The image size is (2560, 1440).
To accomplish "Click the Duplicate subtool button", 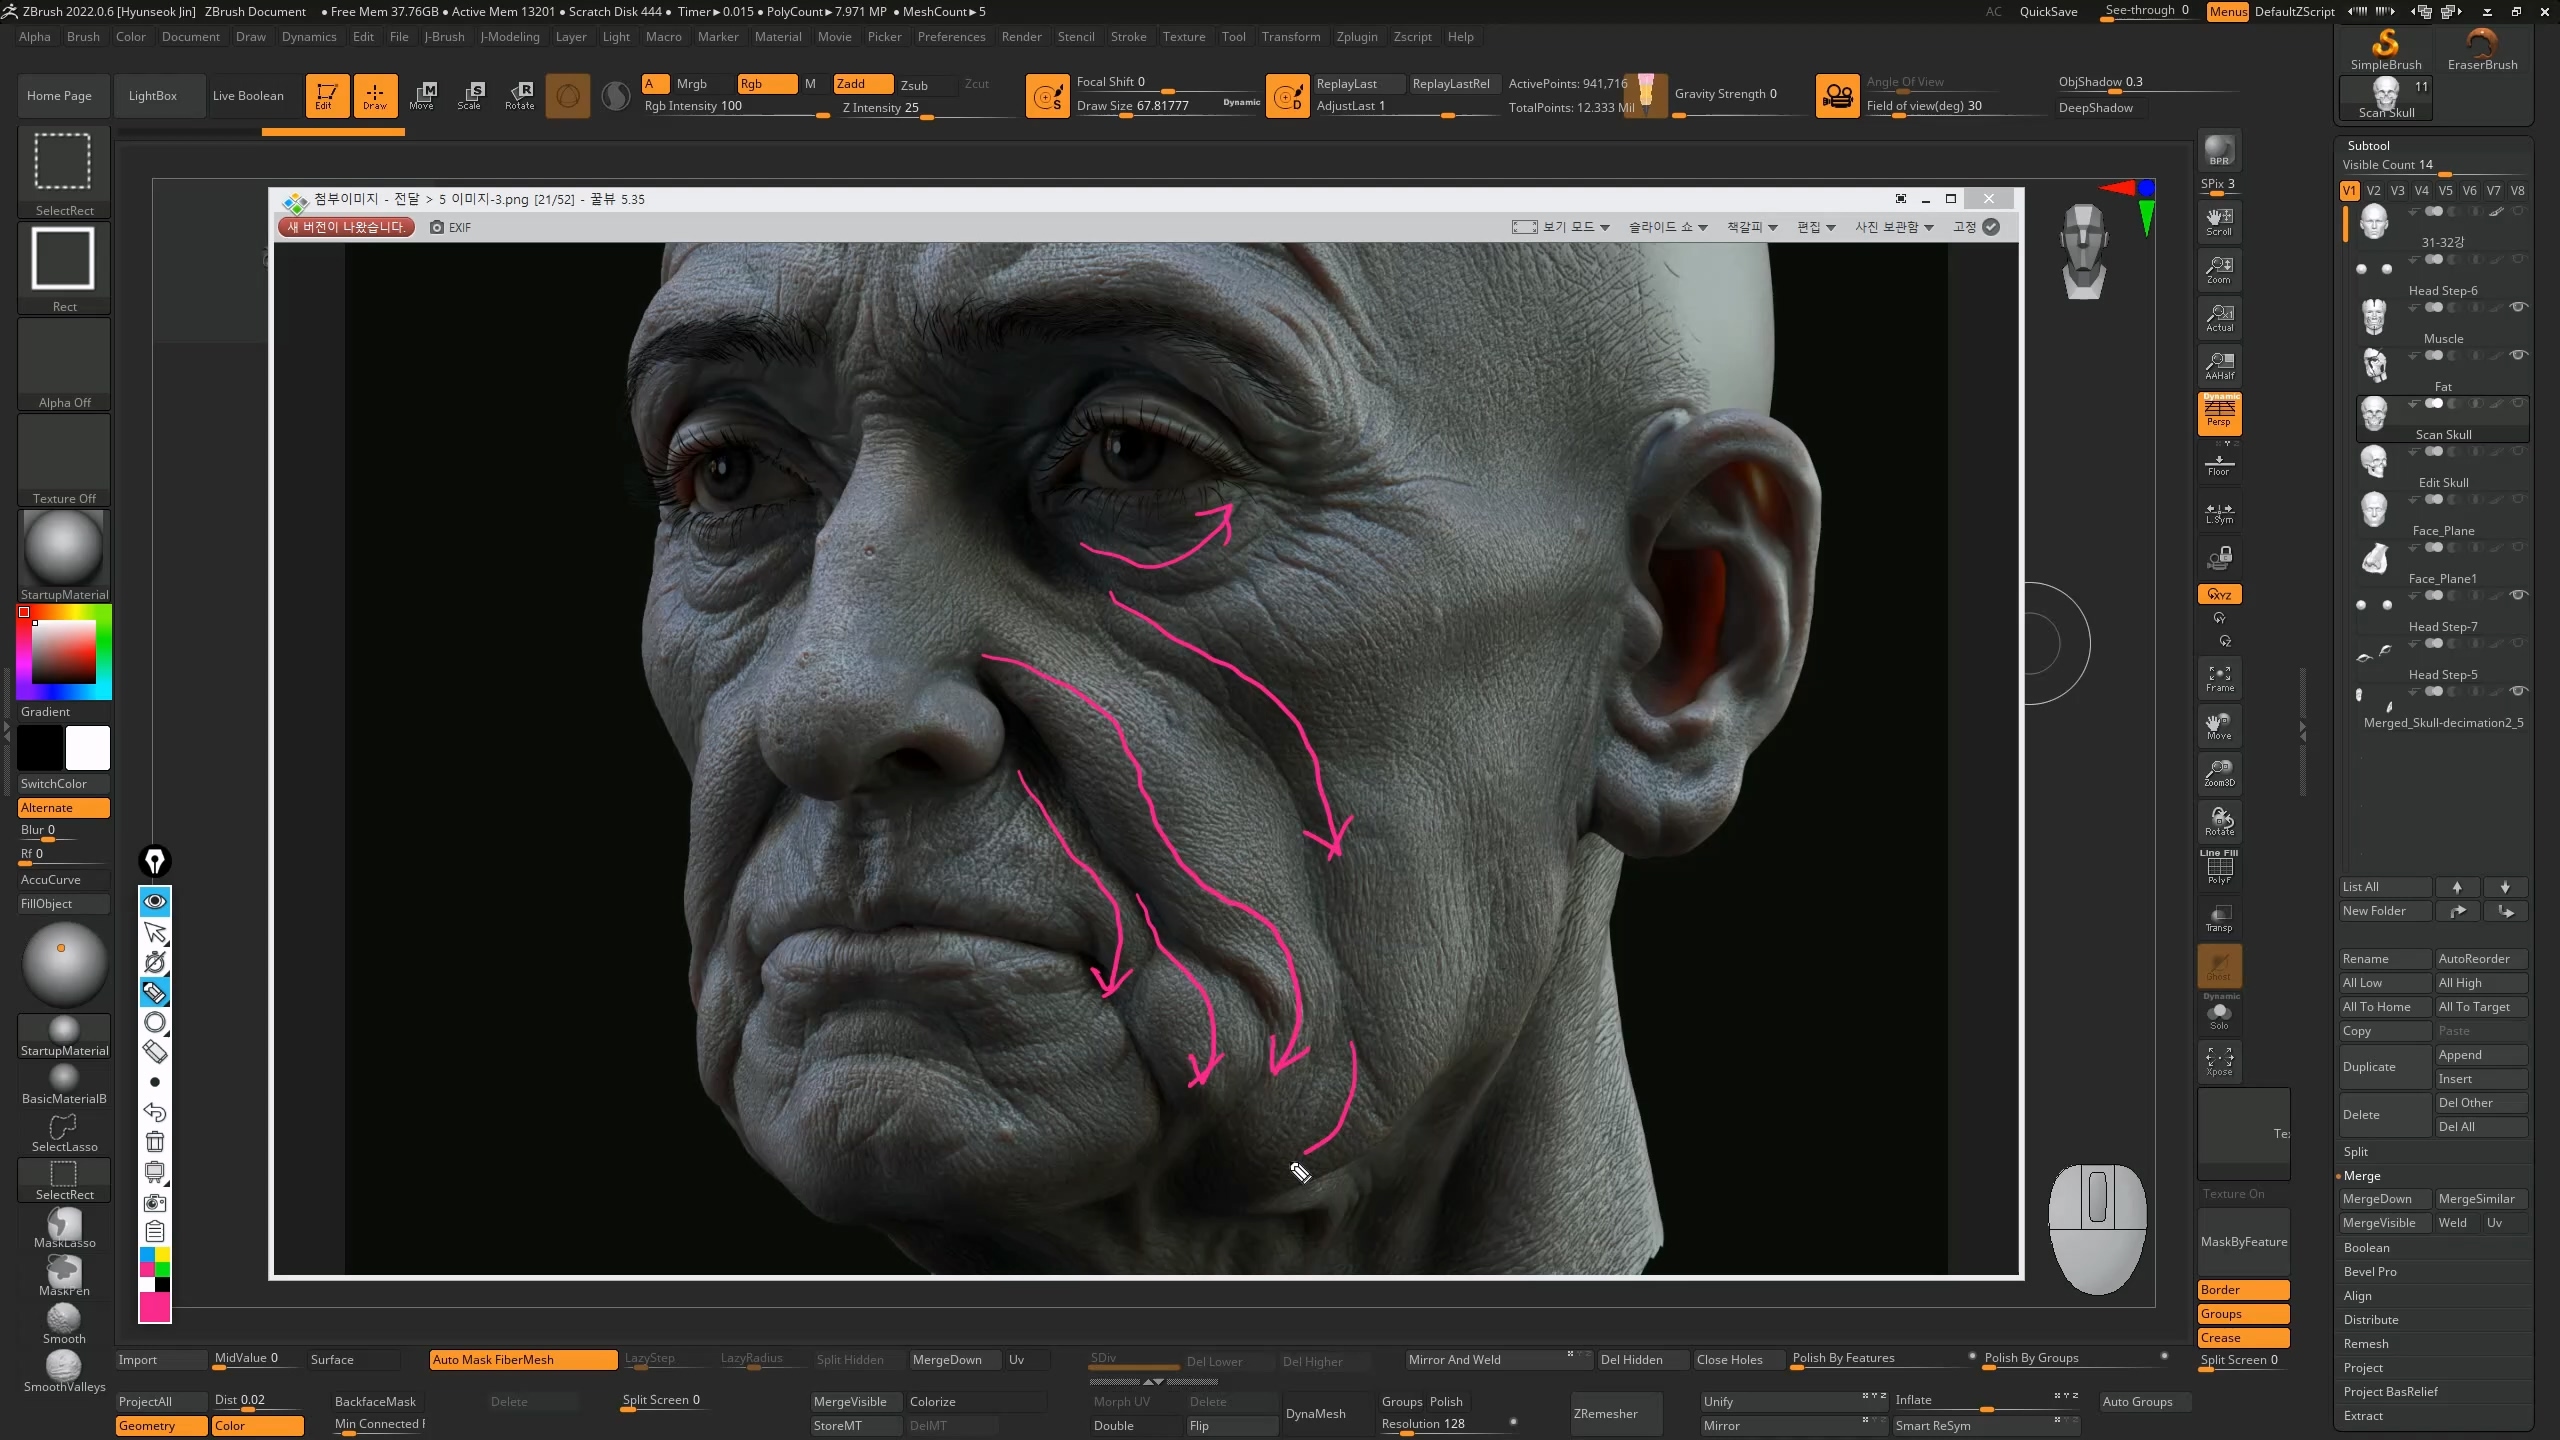I will click(x=2384, y=1067).
